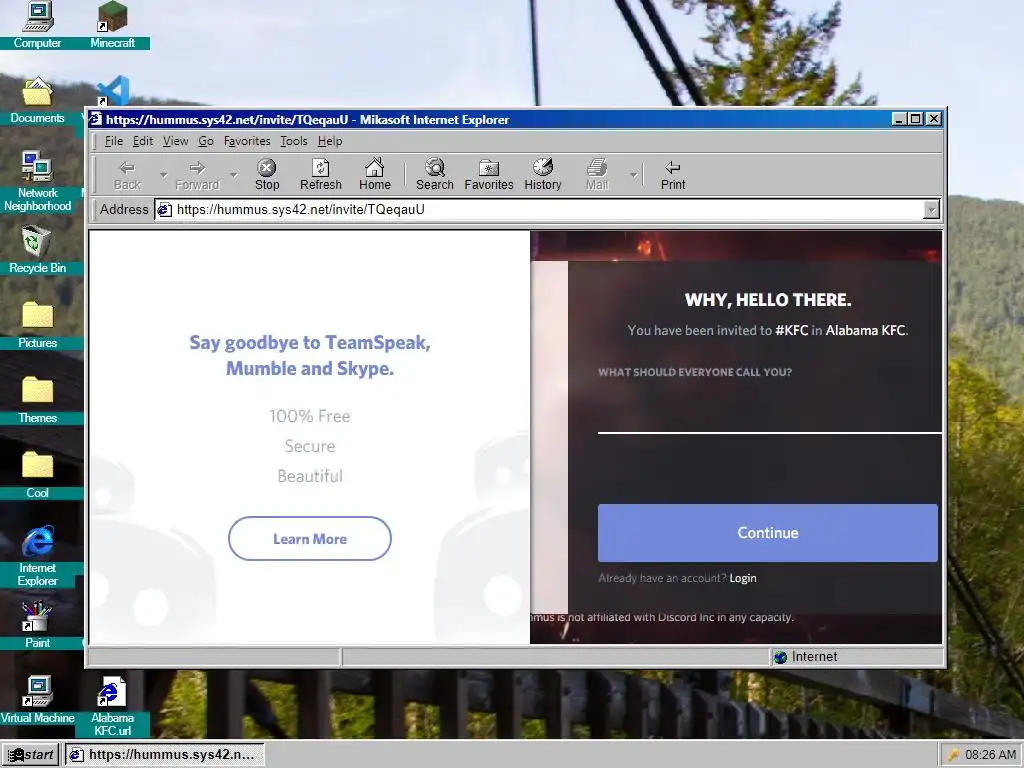Print the page using Print button
The height and width of the screenshot is (768, 1024).
pos(673,175)
